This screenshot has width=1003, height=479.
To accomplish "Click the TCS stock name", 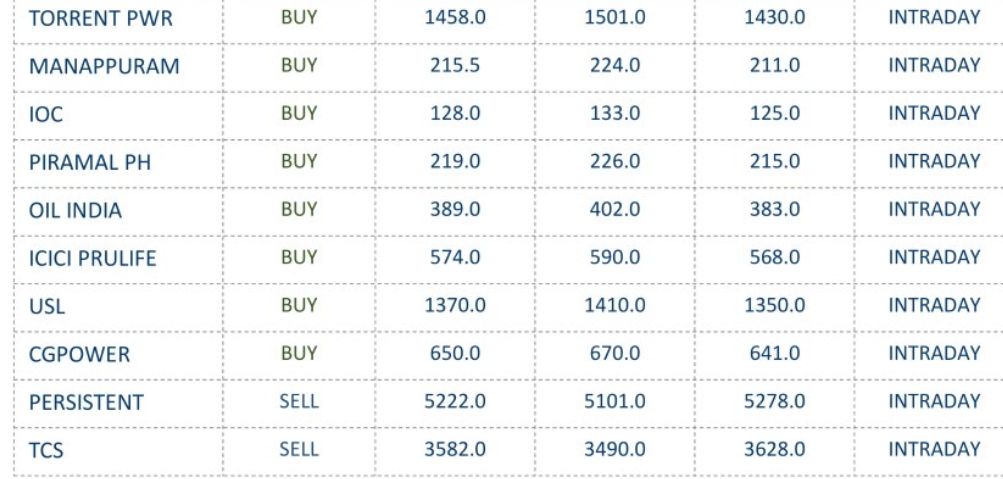I will [x=46, y=450].
